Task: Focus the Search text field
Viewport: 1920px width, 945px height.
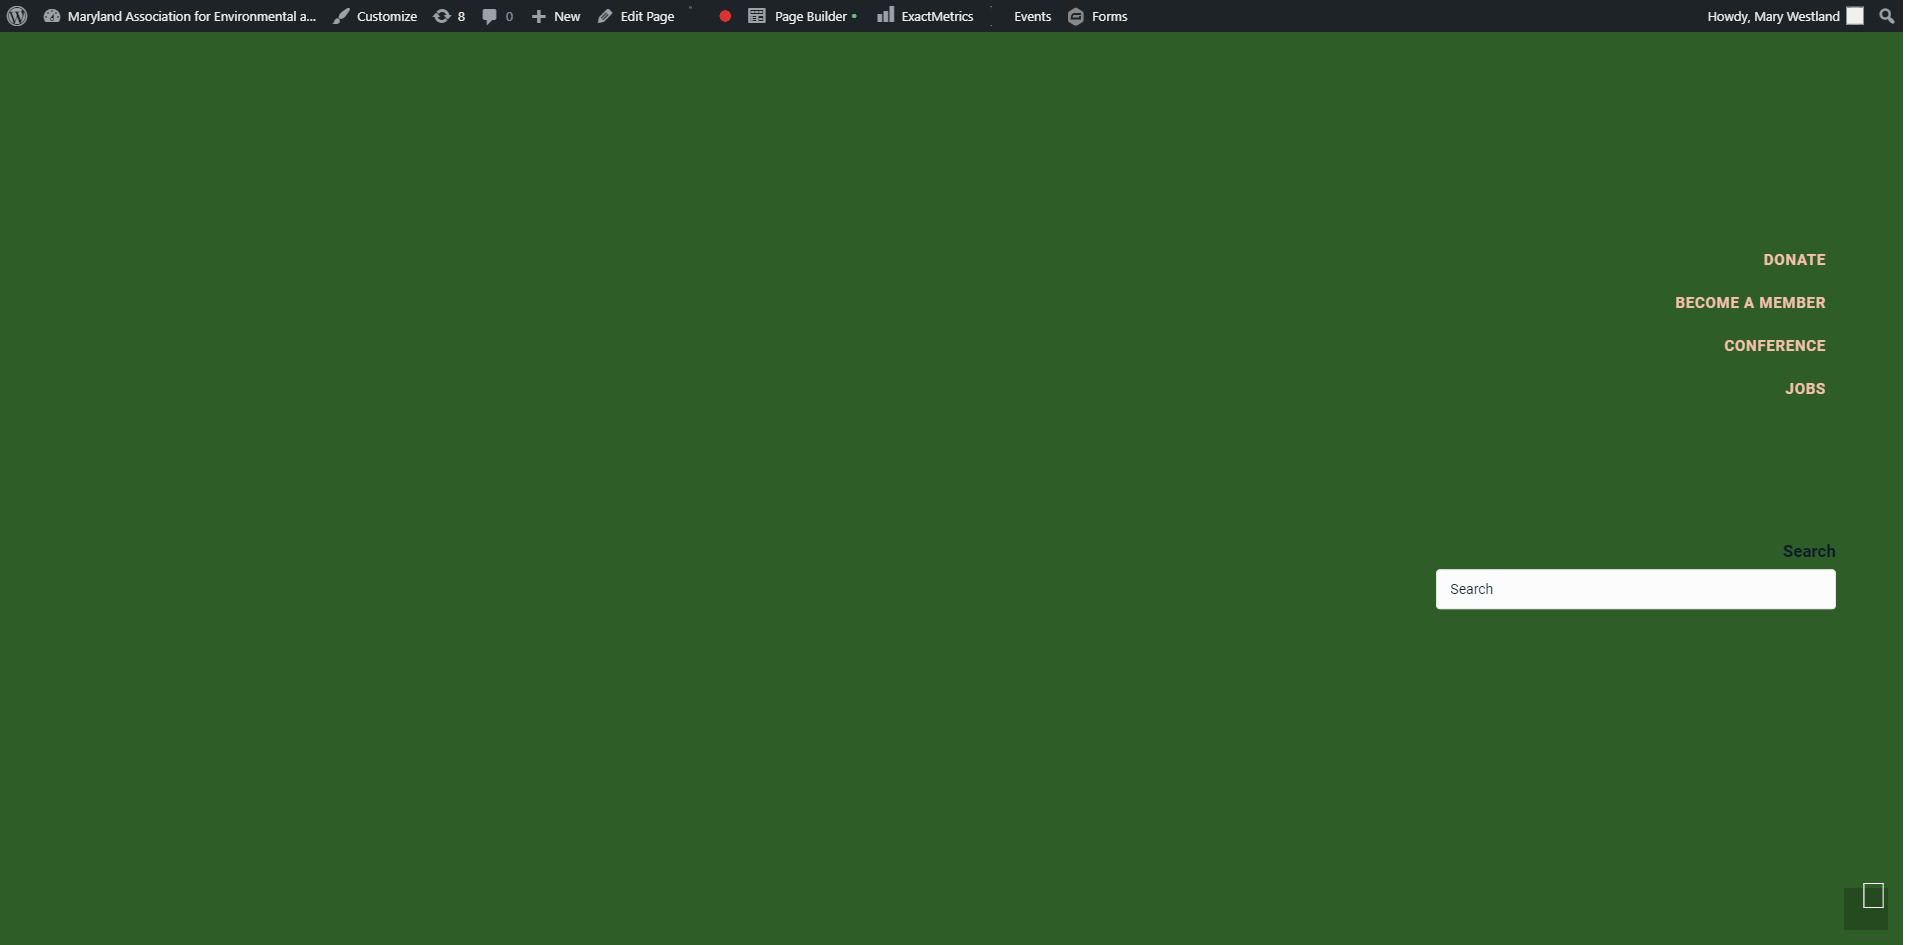Action: pos(1635,589)
